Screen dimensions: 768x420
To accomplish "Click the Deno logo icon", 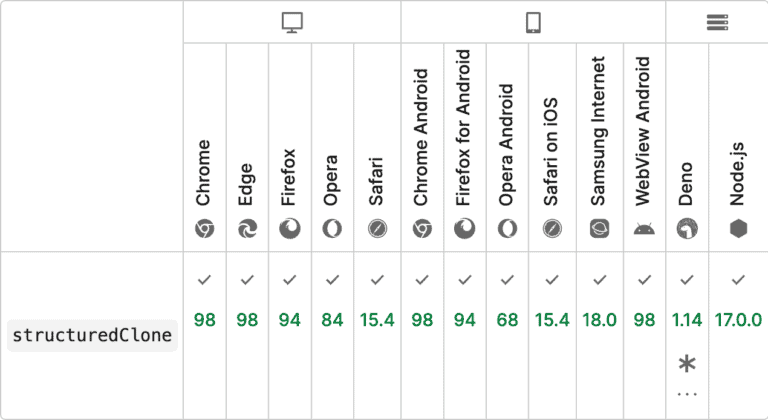I will [x=686, y=229].
